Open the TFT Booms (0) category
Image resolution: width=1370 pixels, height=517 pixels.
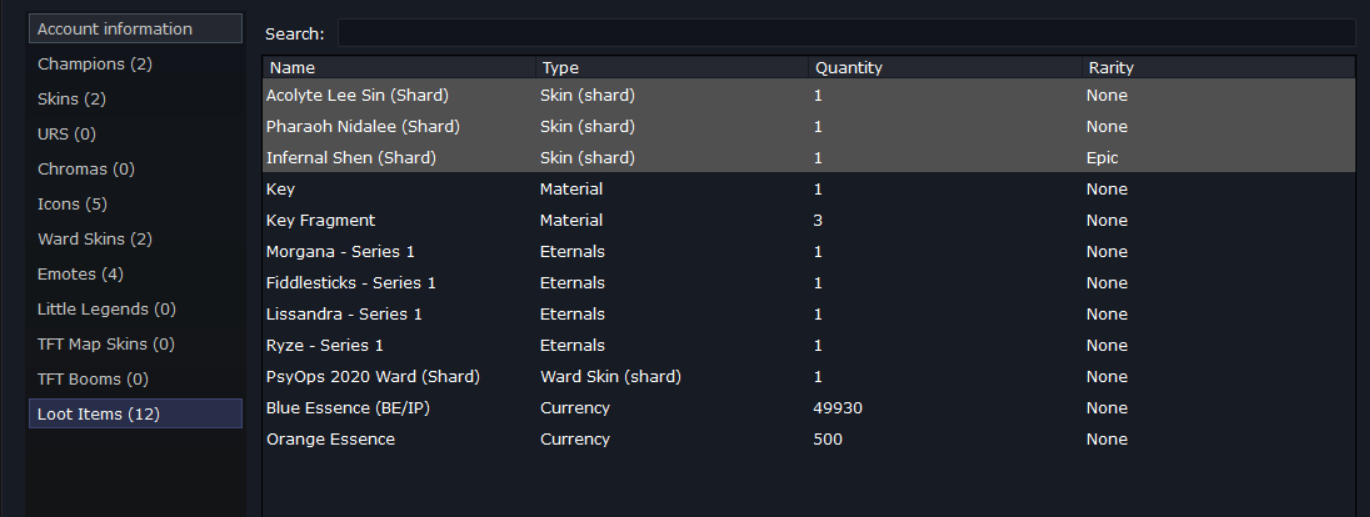tap(135, 379)
